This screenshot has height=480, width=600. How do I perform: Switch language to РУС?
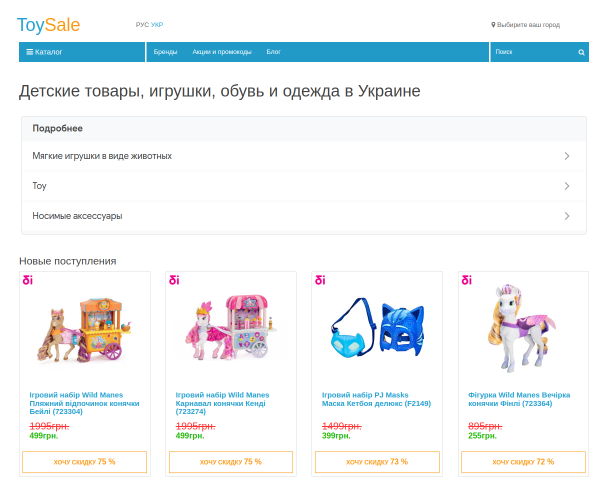pos(142,24)
